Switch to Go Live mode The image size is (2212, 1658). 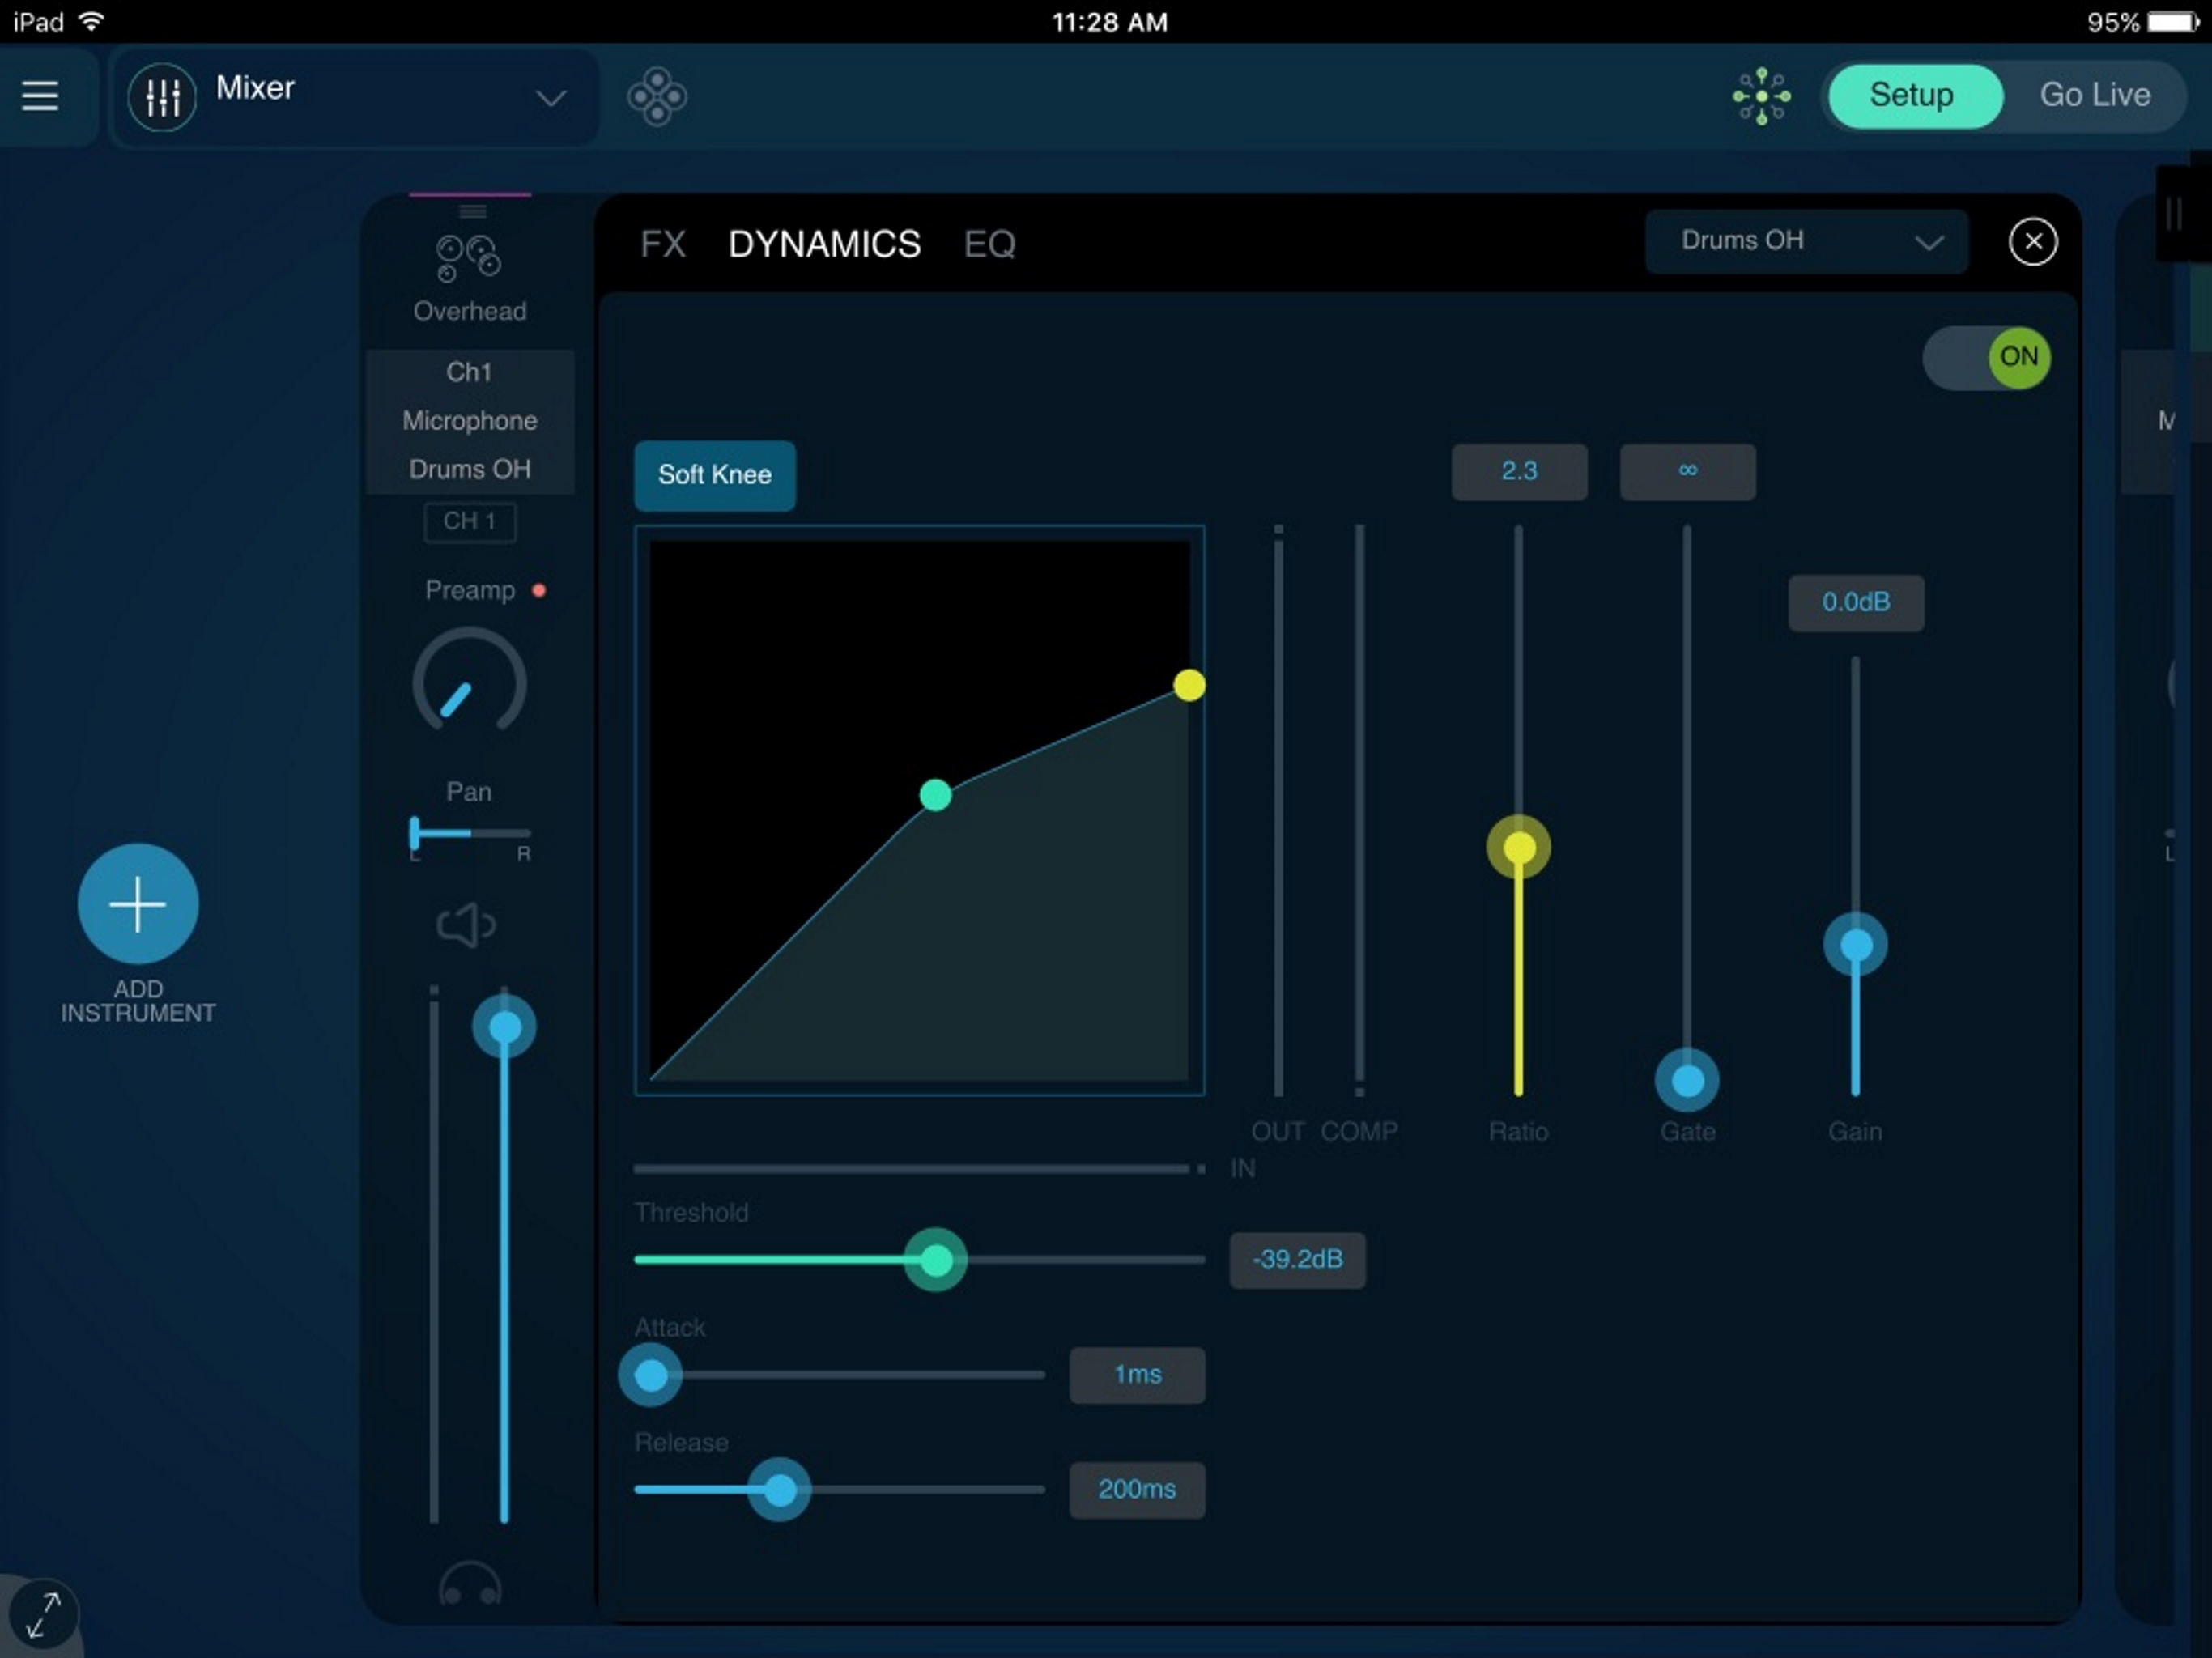click(2094, 95)
